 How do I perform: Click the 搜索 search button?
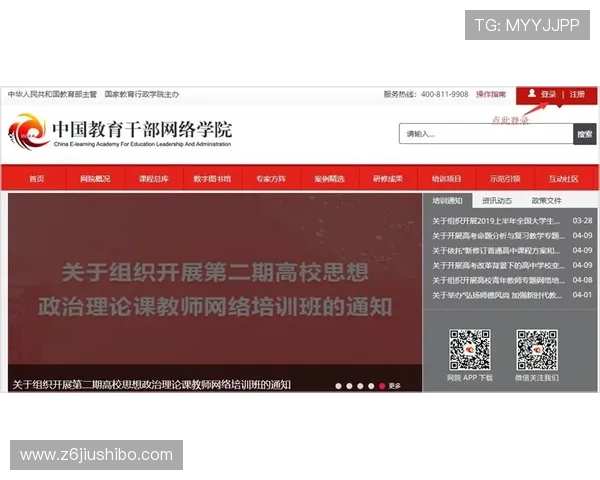tap(585, 134)
